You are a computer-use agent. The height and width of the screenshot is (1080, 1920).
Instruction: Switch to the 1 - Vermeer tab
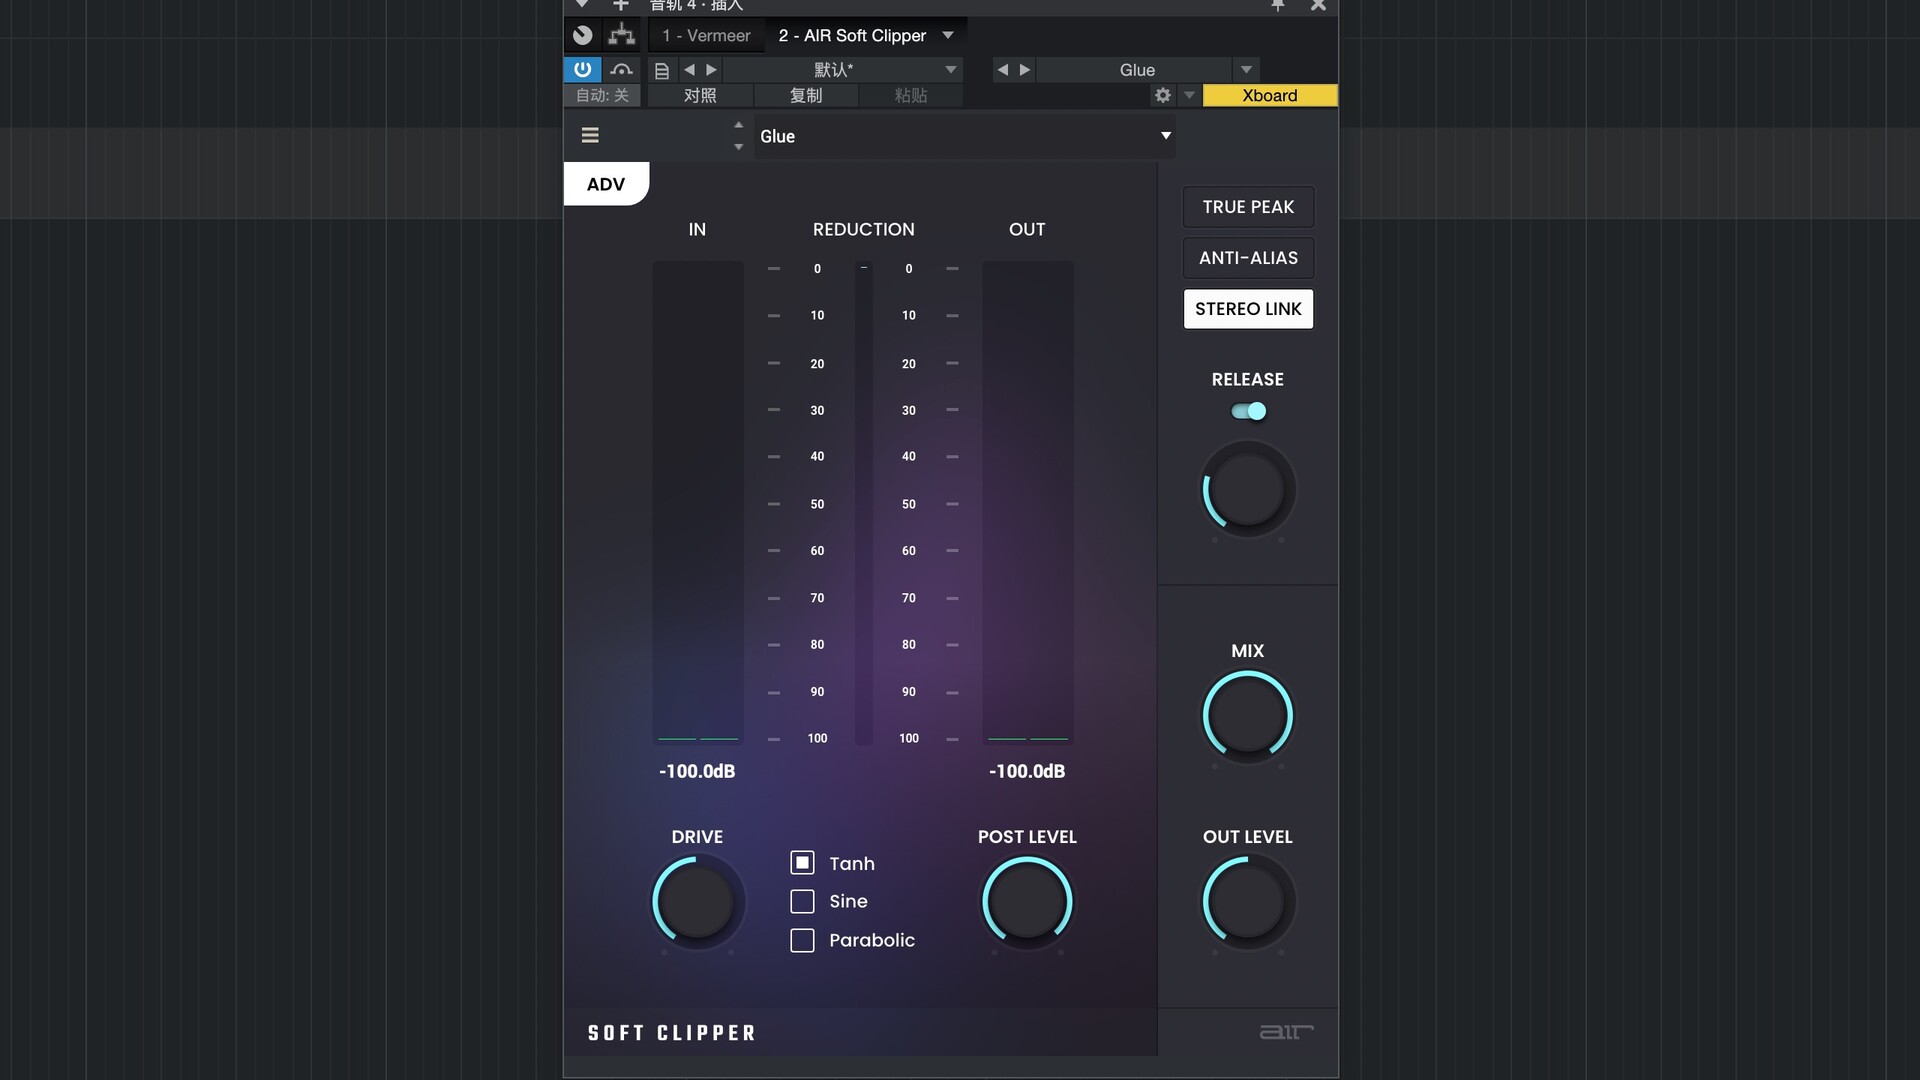pyautogui.click(x=706, y=35)
